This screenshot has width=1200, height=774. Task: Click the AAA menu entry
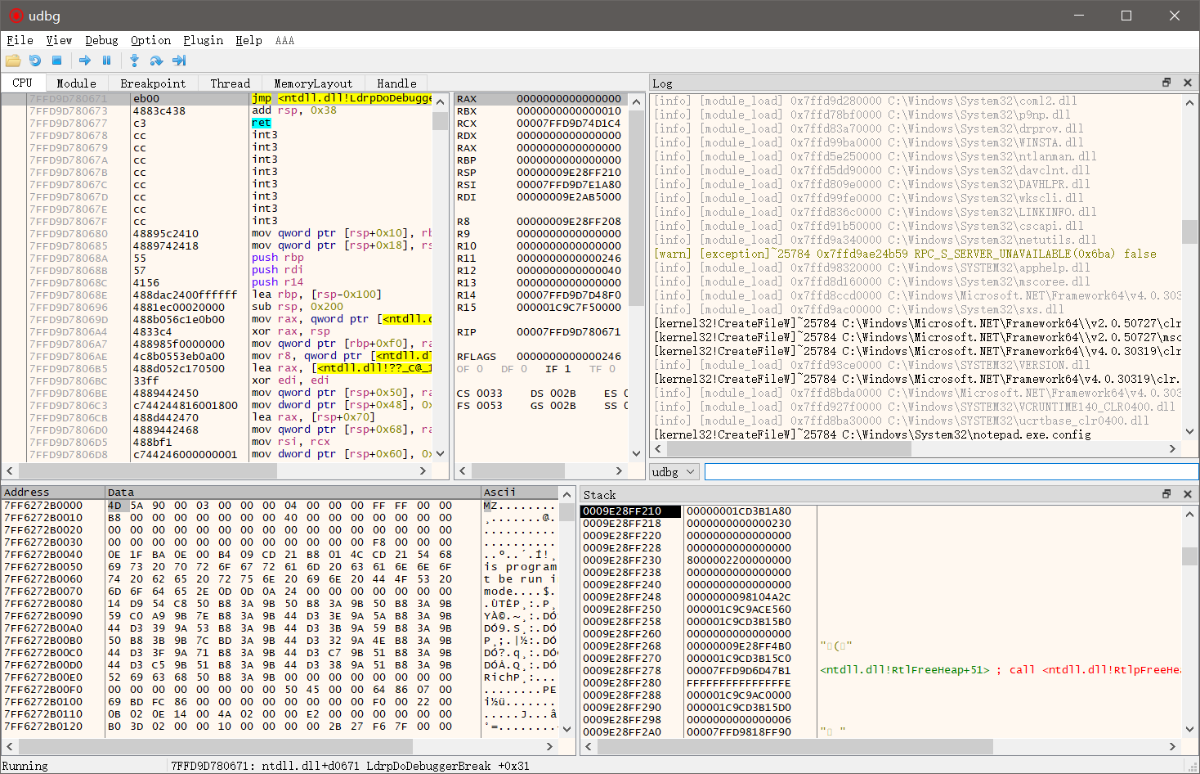tap(285, 40)
